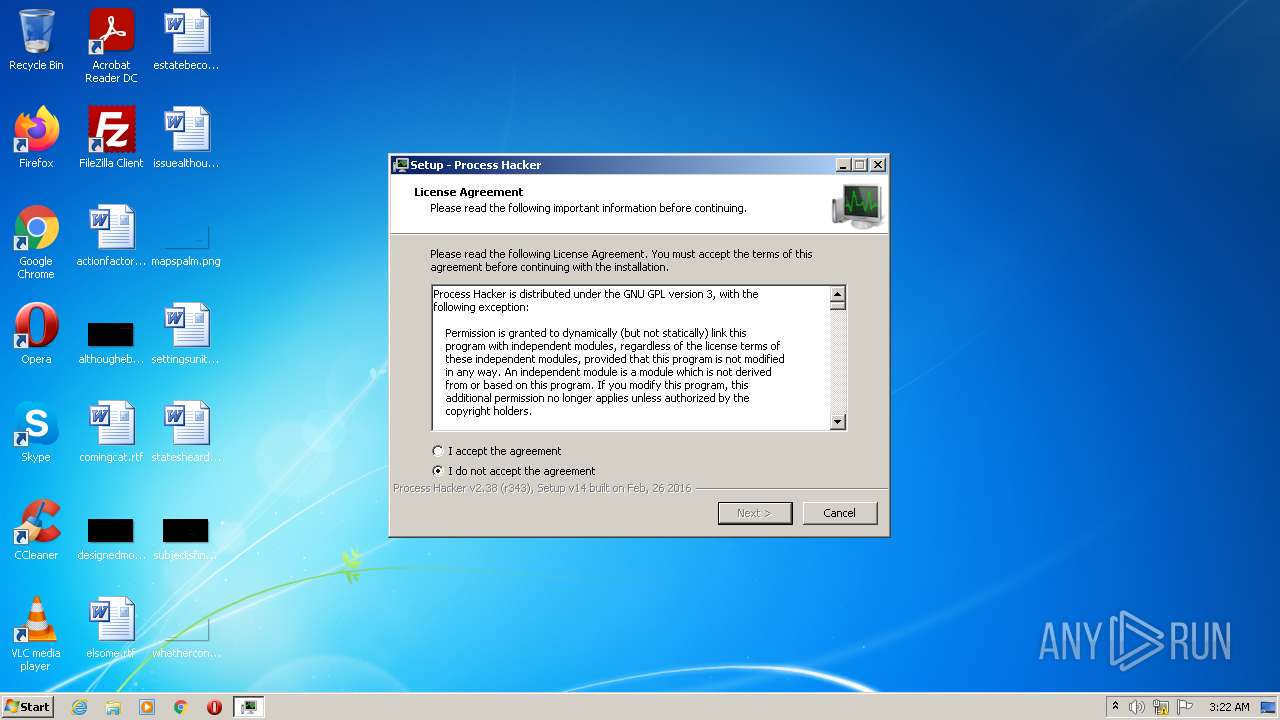Viewport: 1280px width, 720px height.
Task: Select the statesheard document icon
Action: (x=186, y=431)
